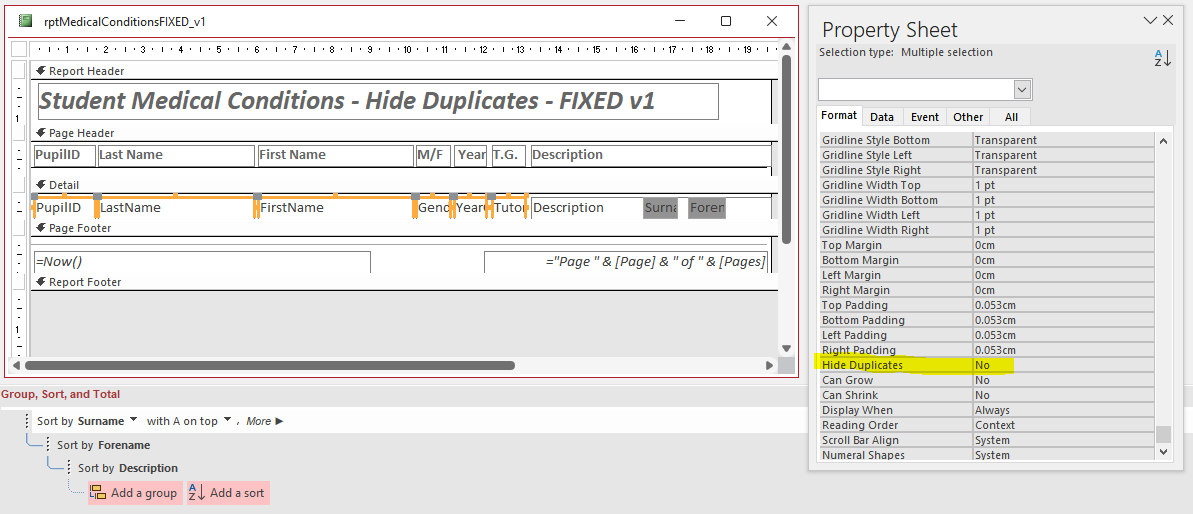Switch to the Other tab

(968, 117)
